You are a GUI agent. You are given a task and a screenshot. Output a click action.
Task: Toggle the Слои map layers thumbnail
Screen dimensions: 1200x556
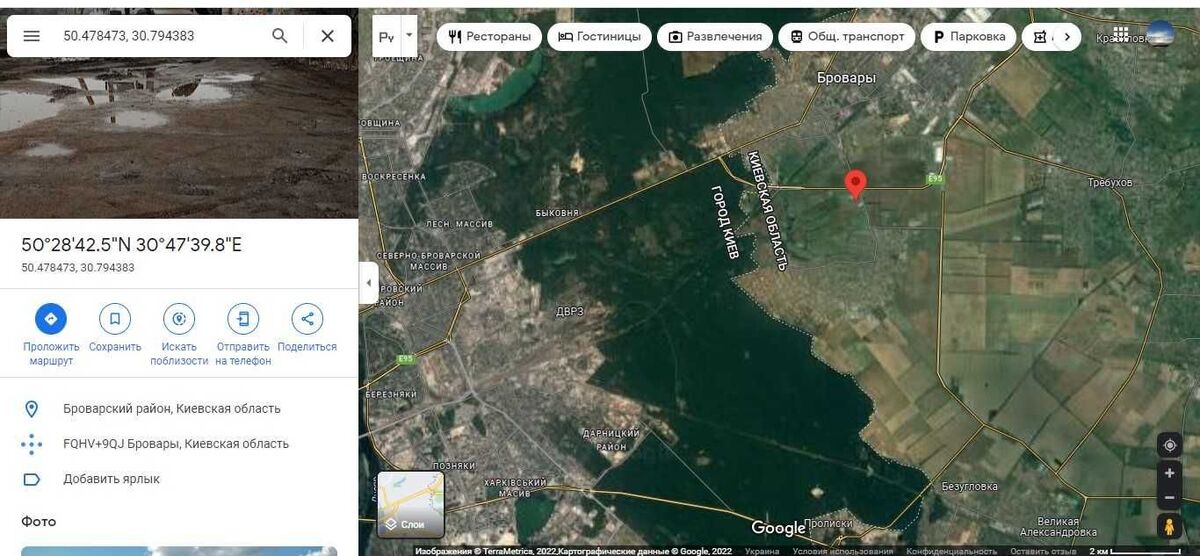410,505
